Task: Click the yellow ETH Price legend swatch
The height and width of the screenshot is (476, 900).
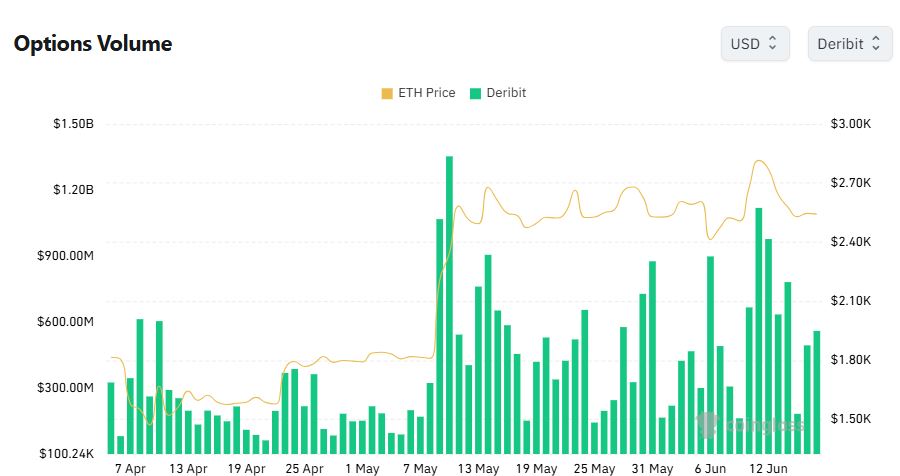Action: tap(387, 93)
